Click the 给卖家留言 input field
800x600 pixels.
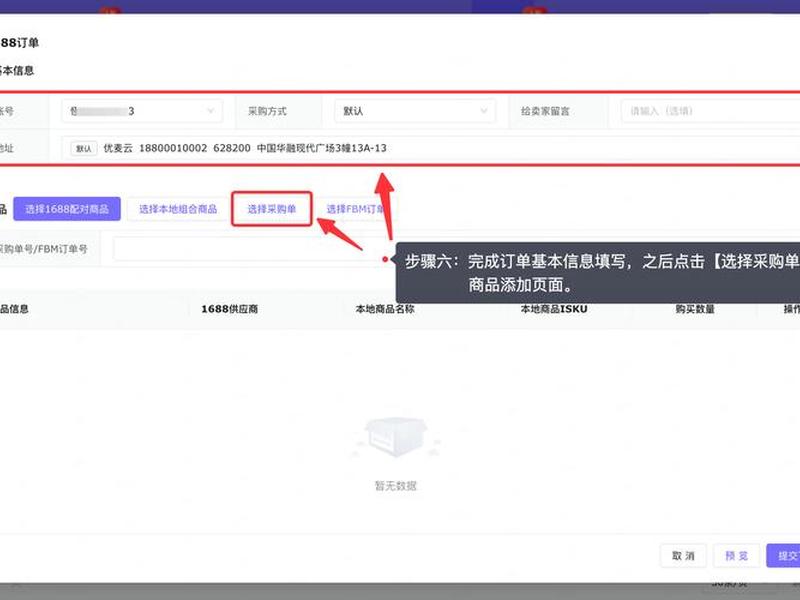(710, 111)
